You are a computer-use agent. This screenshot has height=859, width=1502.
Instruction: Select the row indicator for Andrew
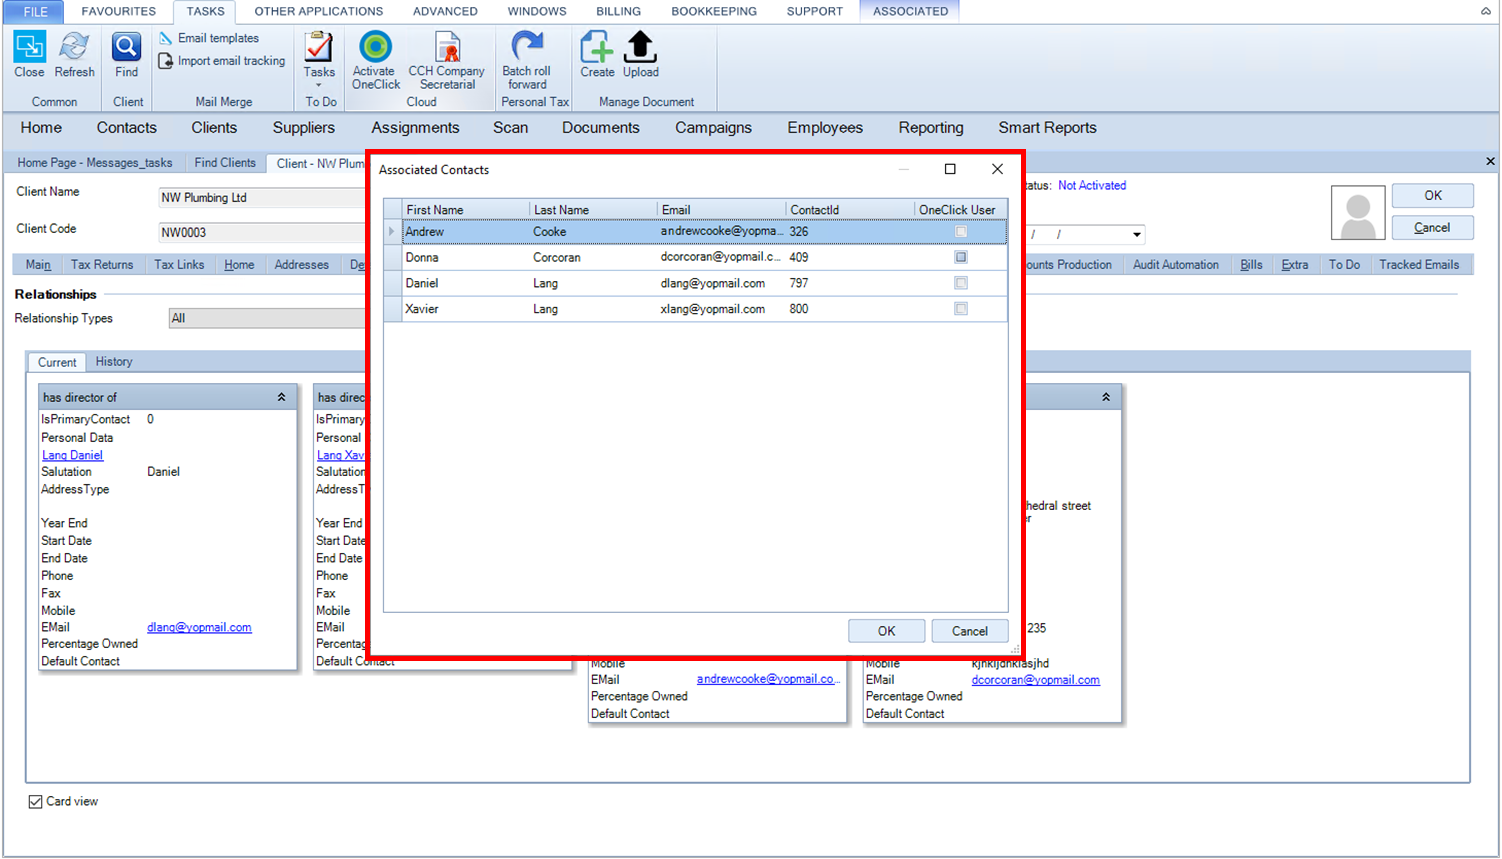coord(392,231)
